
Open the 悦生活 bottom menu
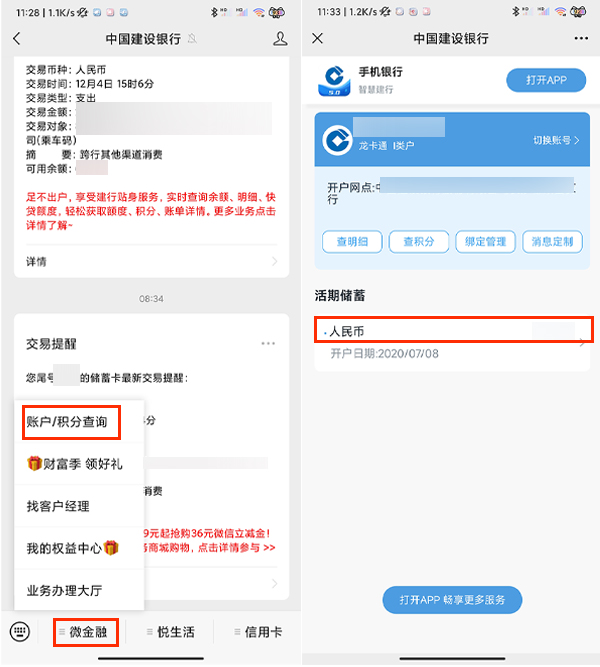pos(171,632)
